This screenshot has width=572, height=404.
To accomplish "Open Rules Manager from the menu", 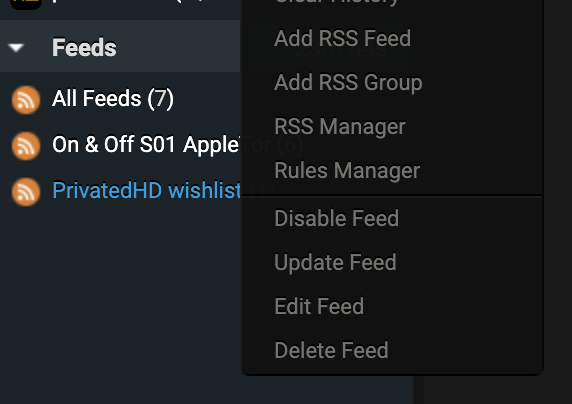I will click(347, 171).
